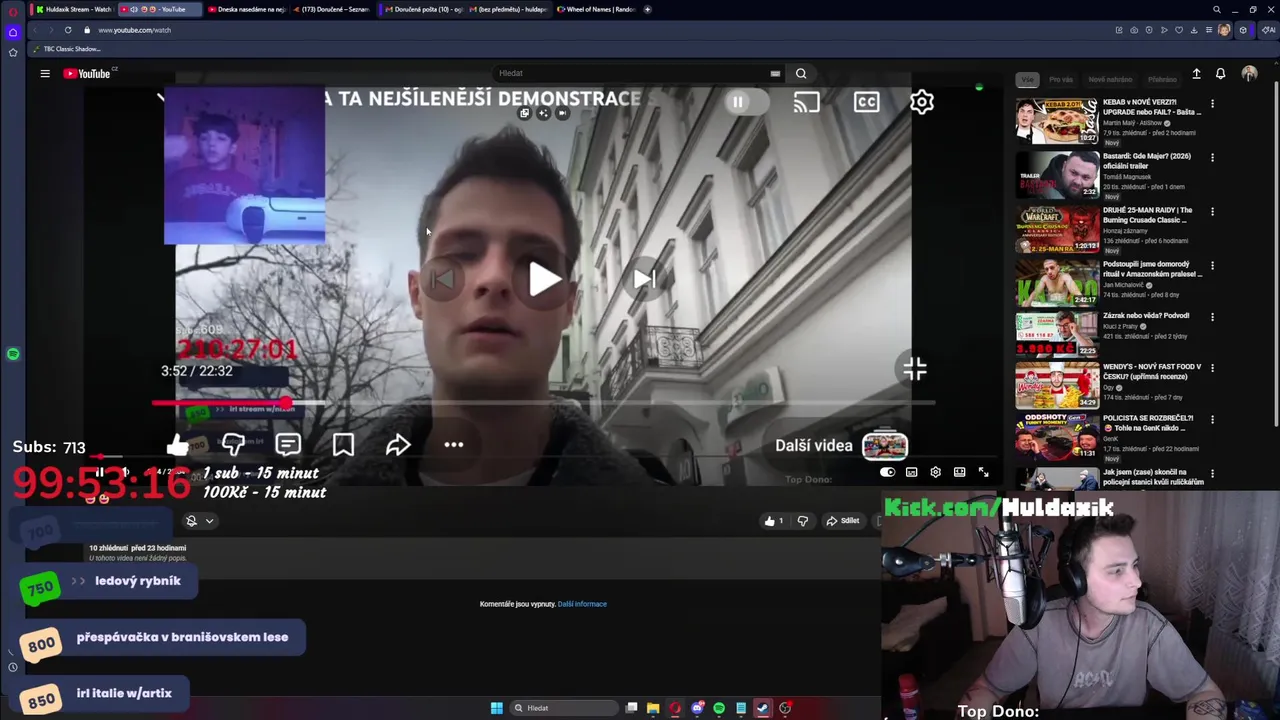Toggle closed captions with the CC button
This screenshot has height=720, width=1280.
pos(866,102)
